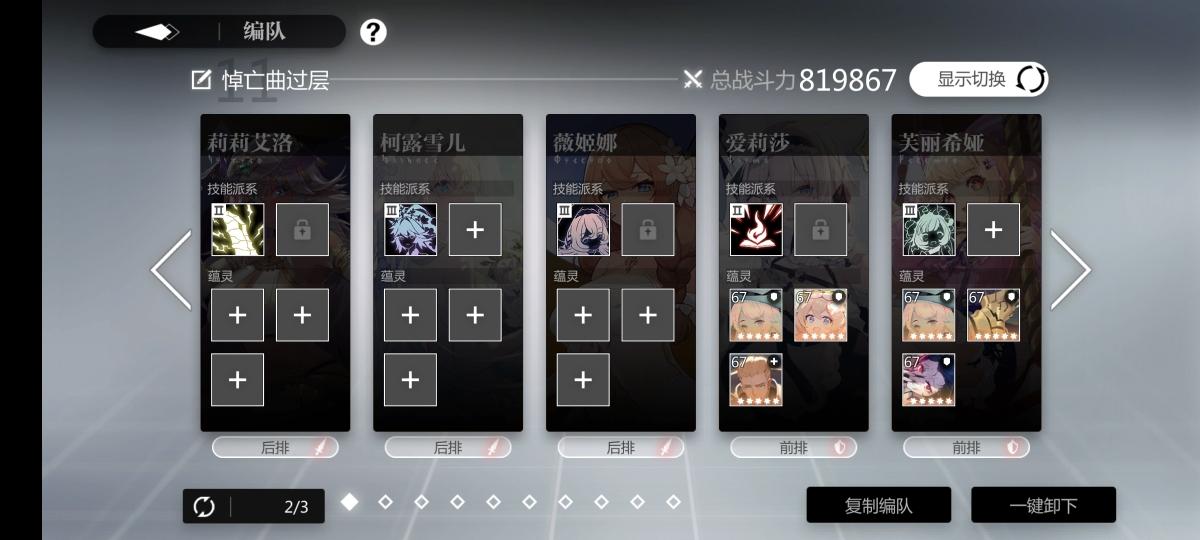Screen dimensions: 1200x540
Task: Open the level 67 bearded man spirit thumbnail
Action: pyautogui.click(x=756, y=380)
